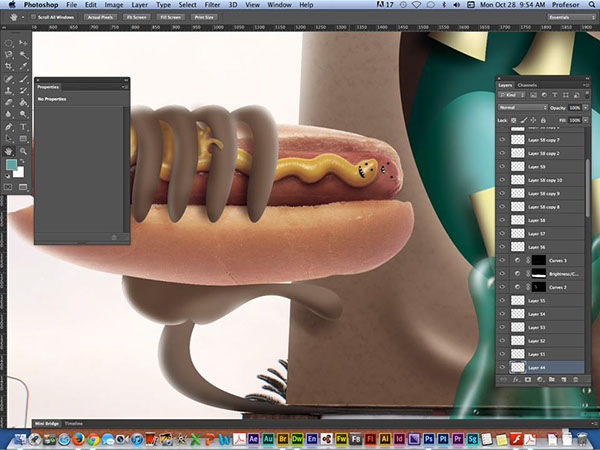Viewport: 600px width, 450px height.
Task: Open the Window menu
Action: click(279, 5)
